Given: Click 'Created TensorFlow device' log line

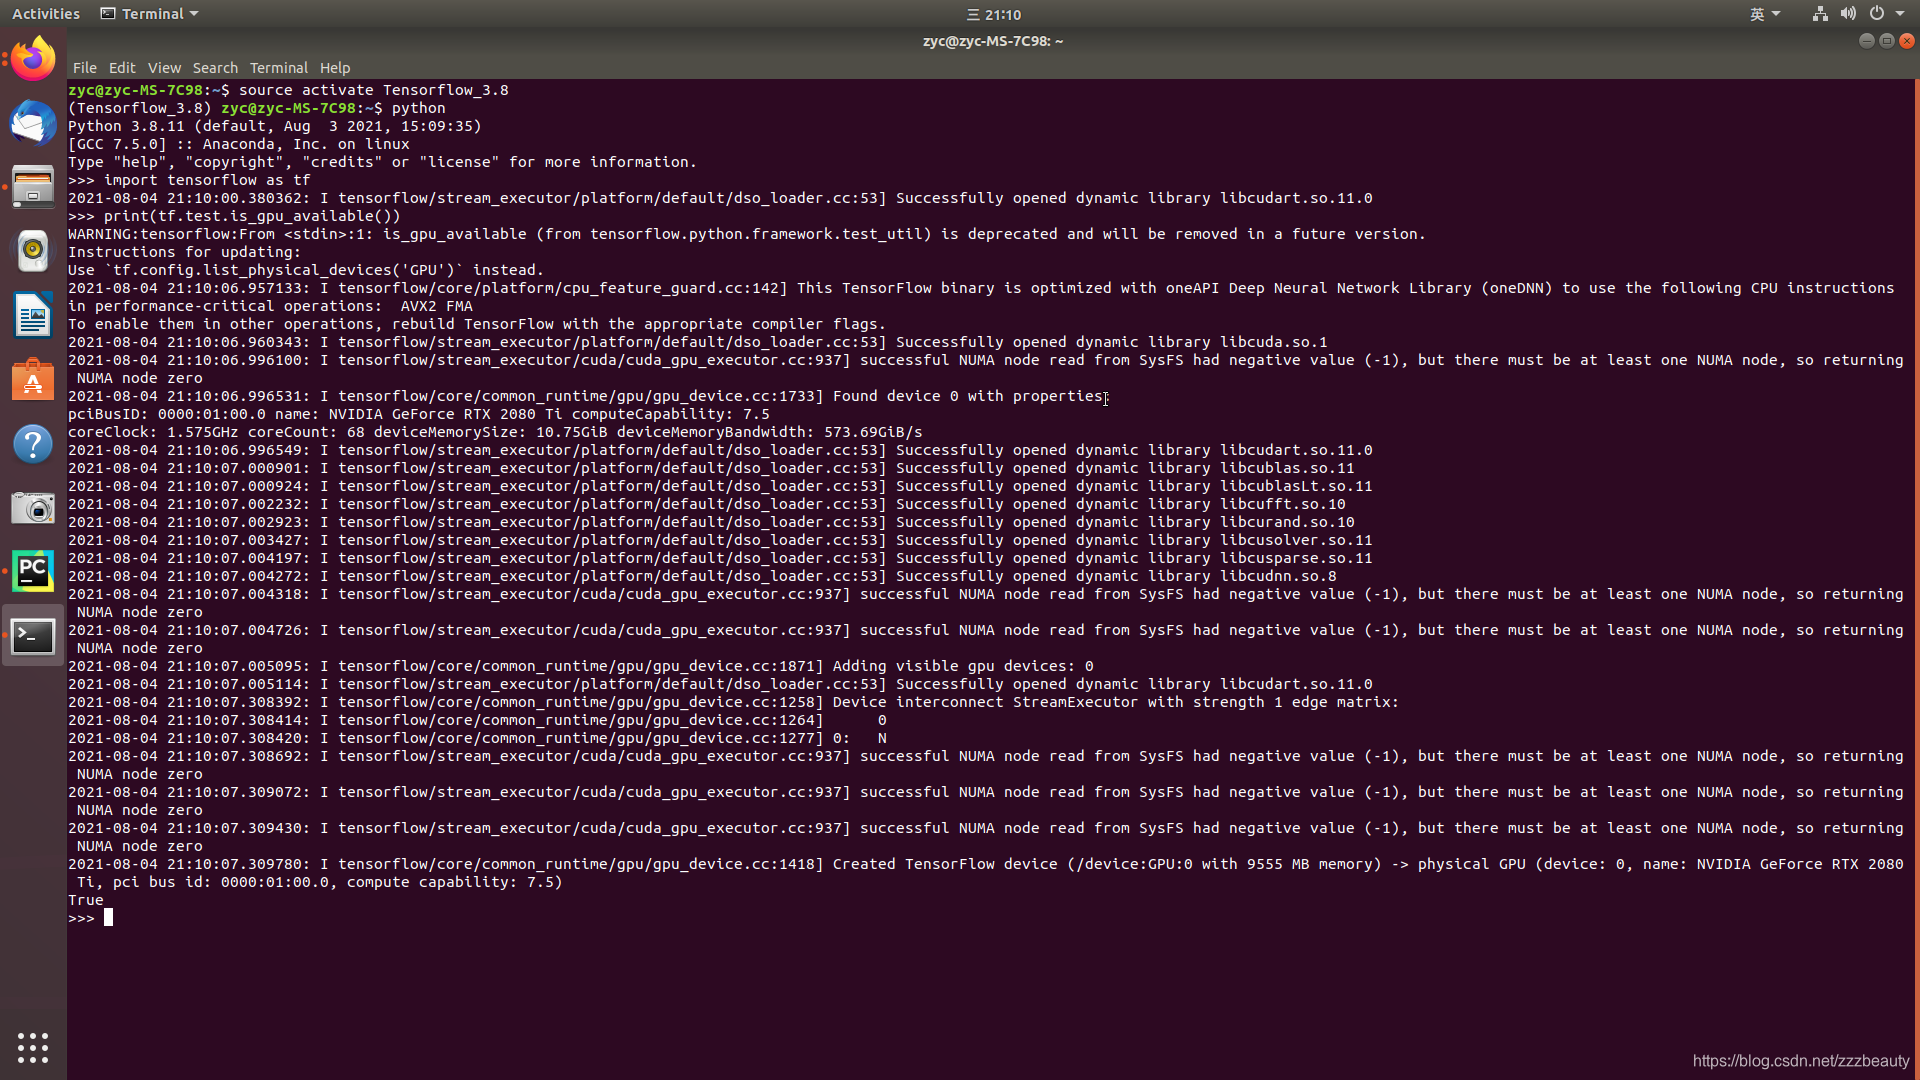Looking at the screenshot, I should point(985,873).
